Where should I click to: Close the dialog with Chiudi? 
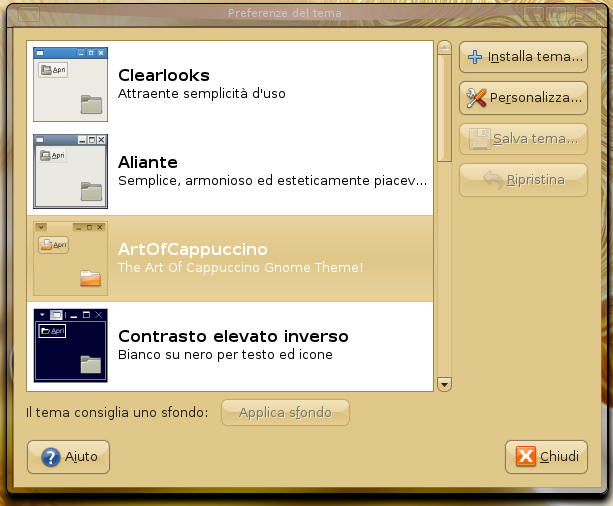[x=547, y=457]
